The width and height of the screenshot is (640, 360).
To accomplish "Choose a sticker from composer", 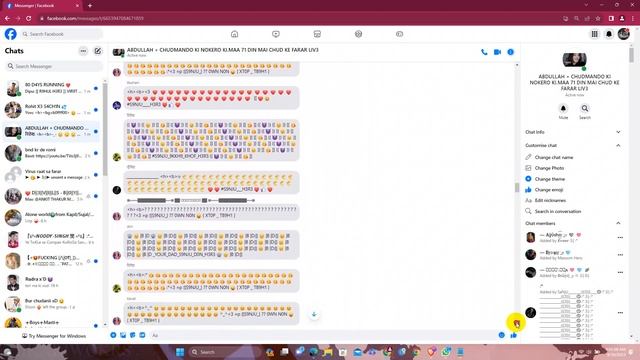I will tap(133, 335).
